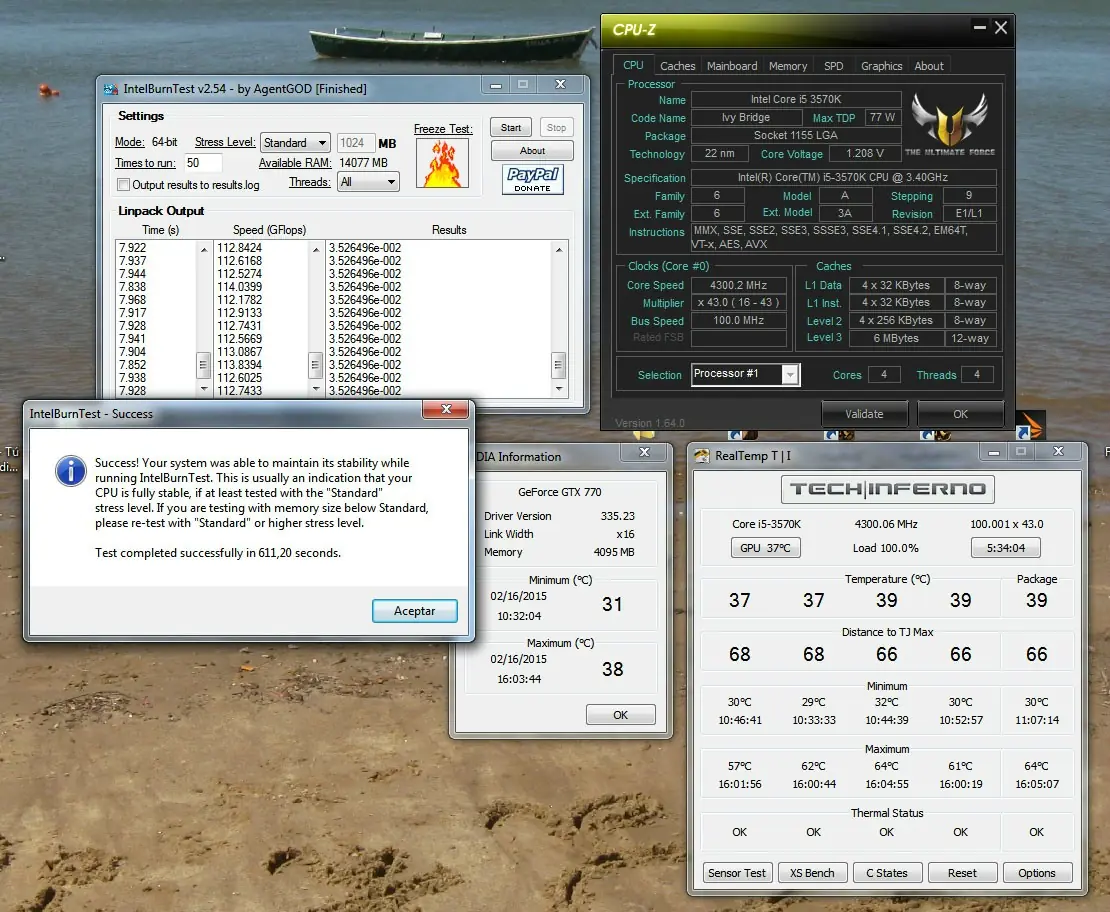Close the CPU-Z window
The height and width of the screenshot is (912, 1110).
[x=1001, y=28]
